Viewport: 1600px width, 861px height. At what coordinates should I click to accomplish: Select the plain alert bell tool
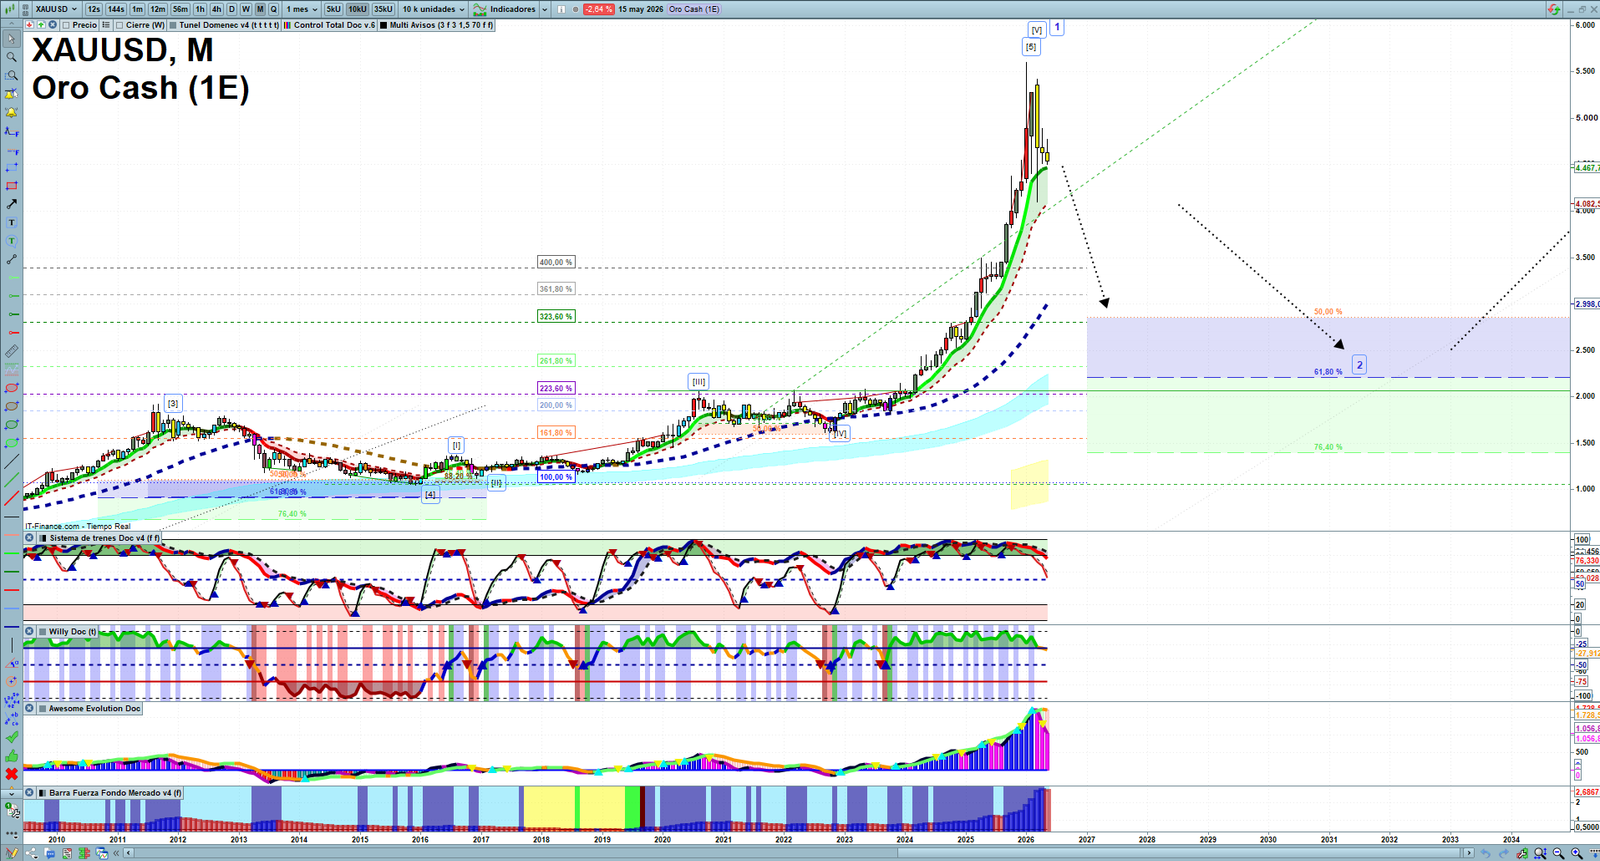(12, 113)
